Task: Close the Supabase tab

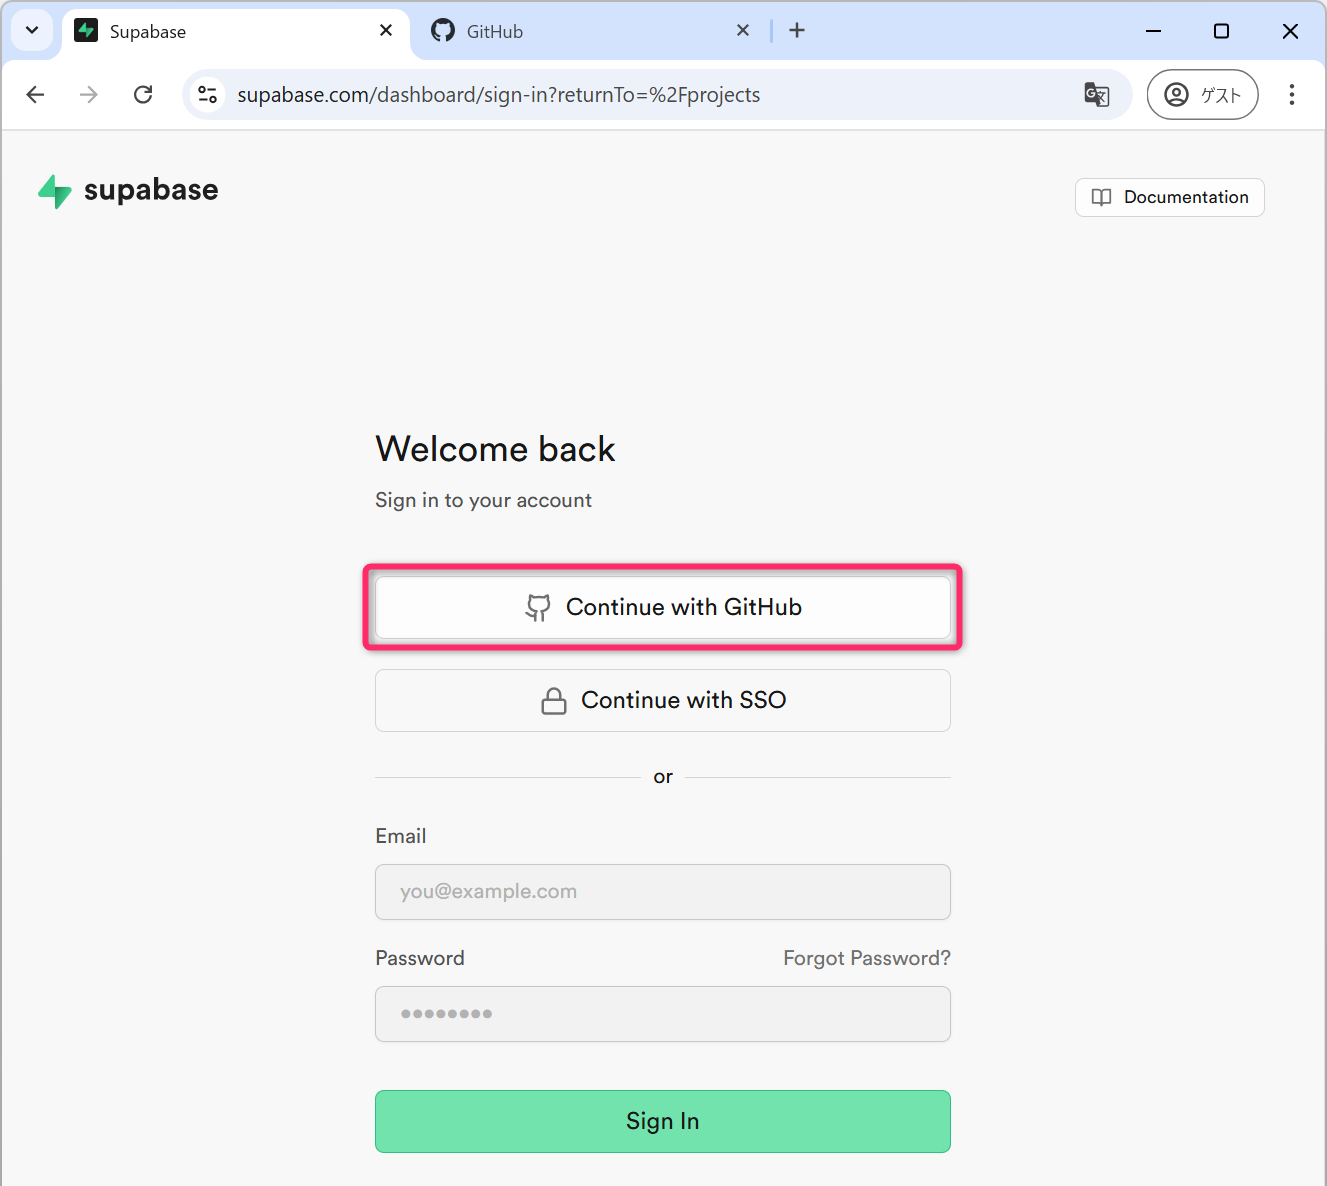Action: (x=386, y=31)
